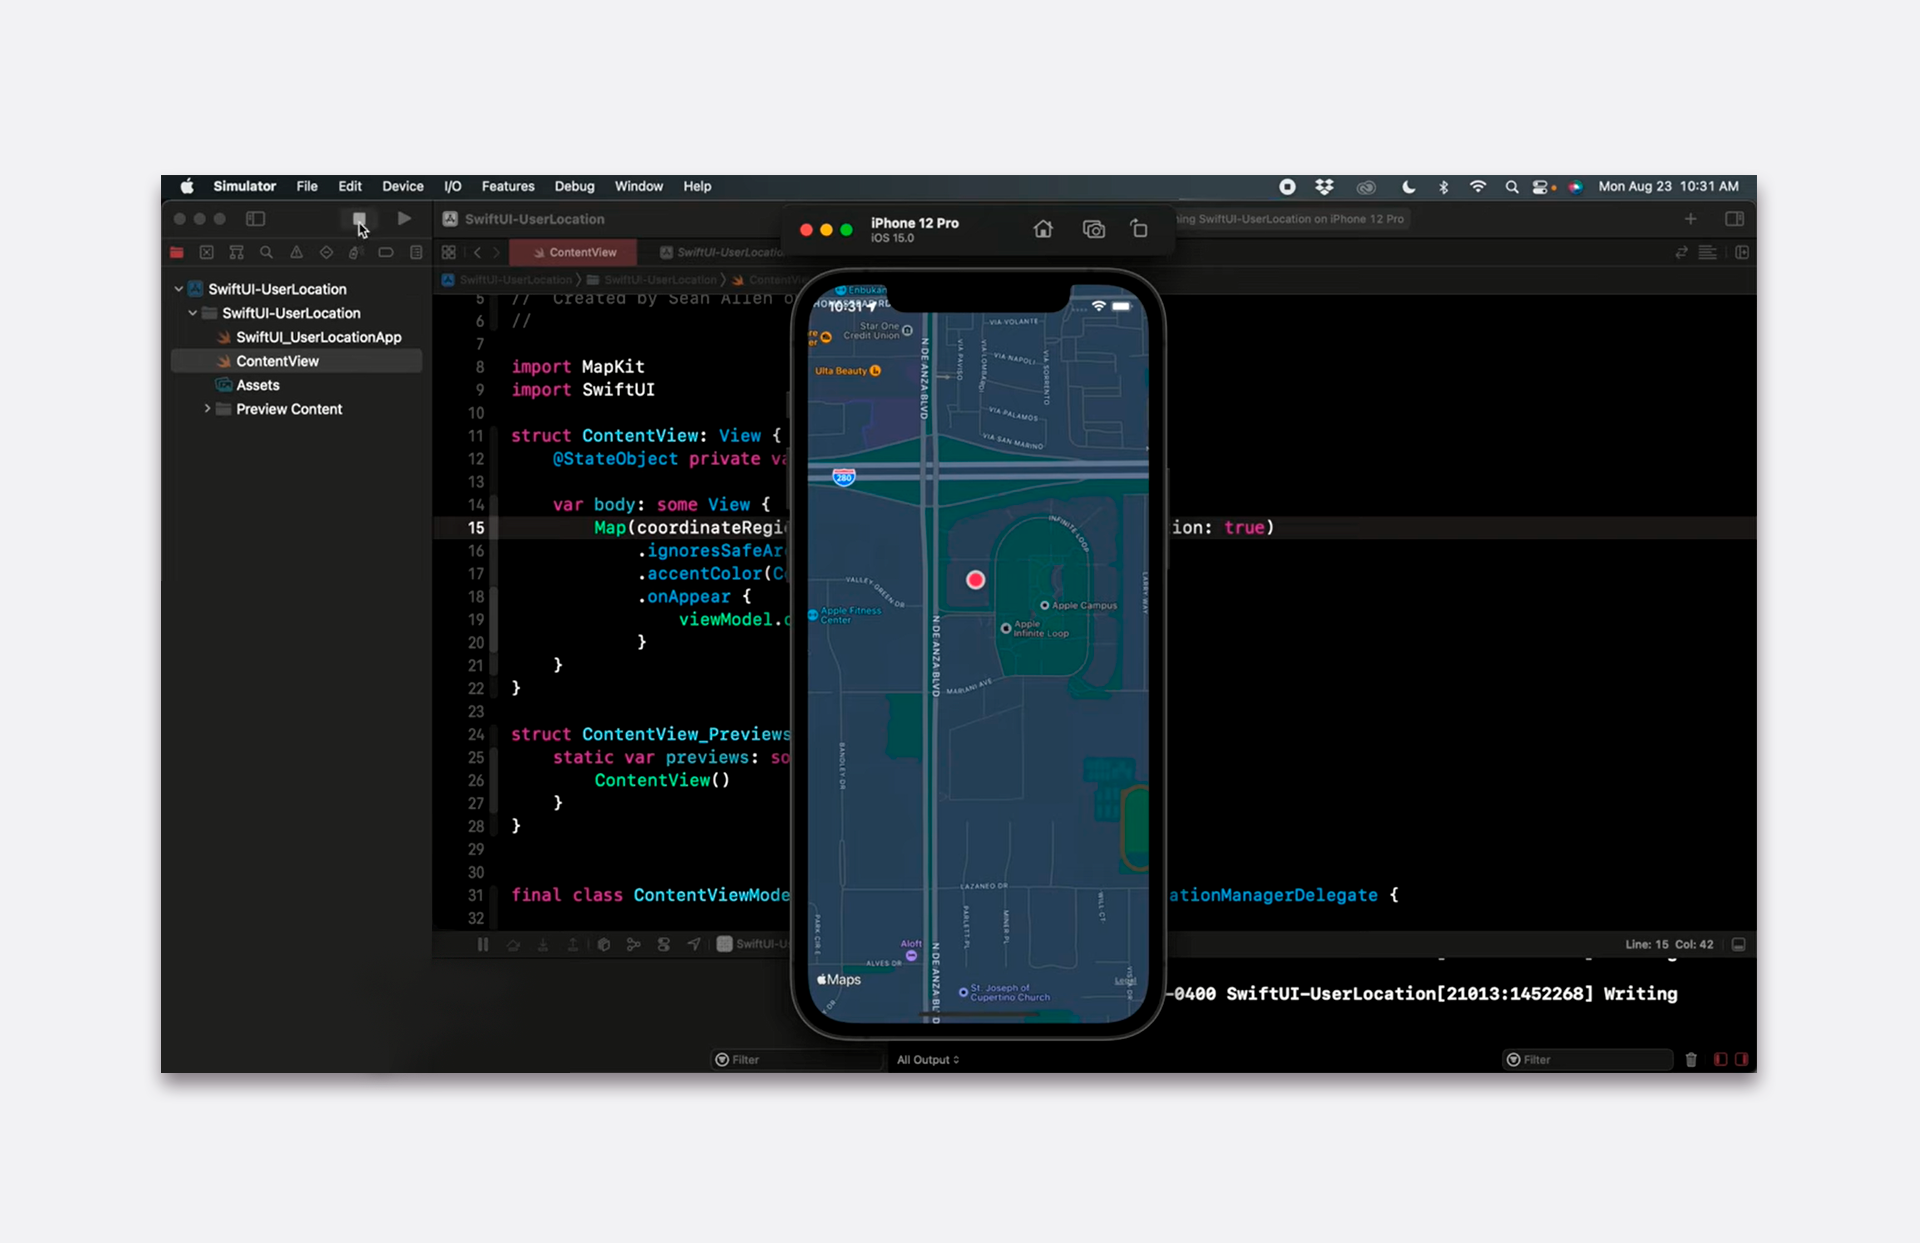Take a Simulator screenshot
The height and width of the screenshot is (1243, 1920).
pos(1093,229)
